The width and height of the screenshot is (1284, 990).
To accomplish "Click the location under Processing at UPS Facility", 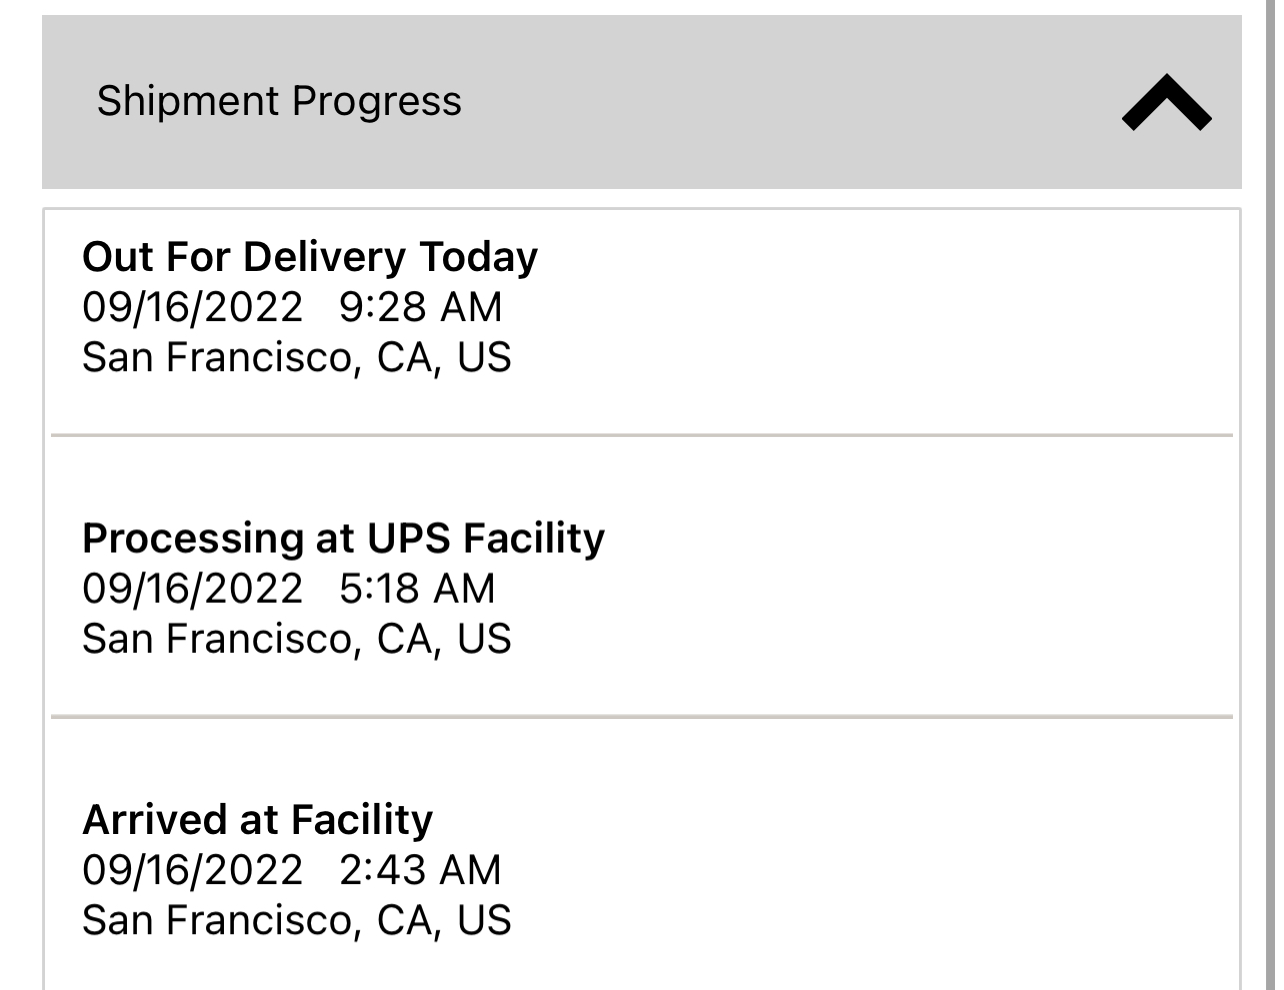I will (296, 638).
